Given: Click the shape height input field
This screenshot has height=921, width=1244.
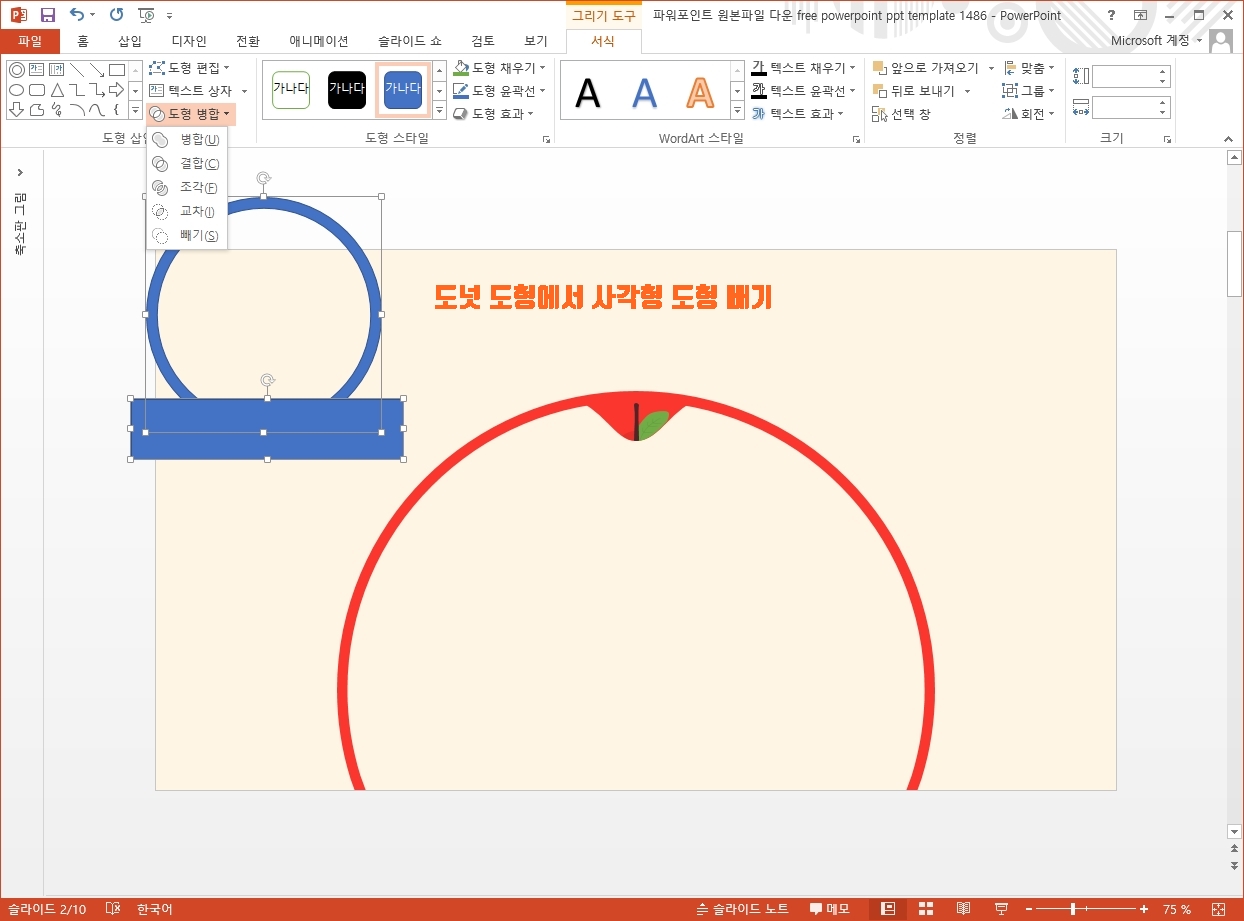Looking at the screenshot, I should (x=1125, y=76).
